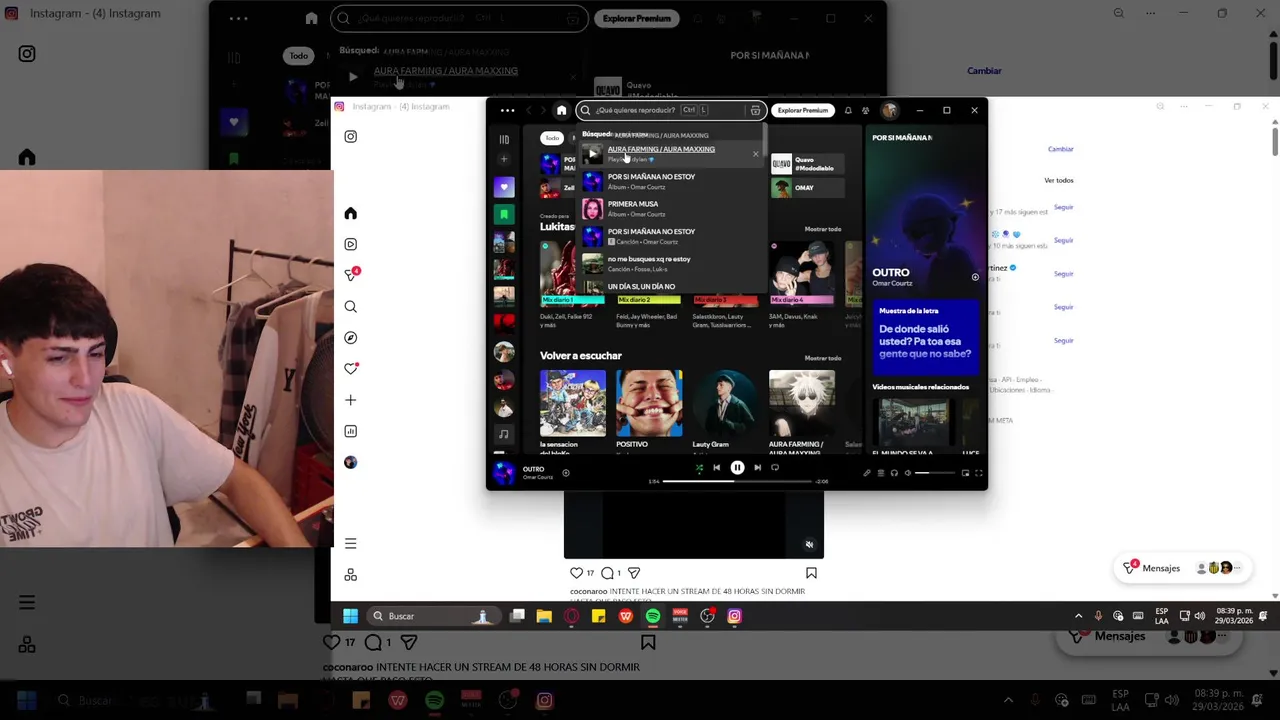Open Spotify notifications bell in front window

tap(848, 110)
